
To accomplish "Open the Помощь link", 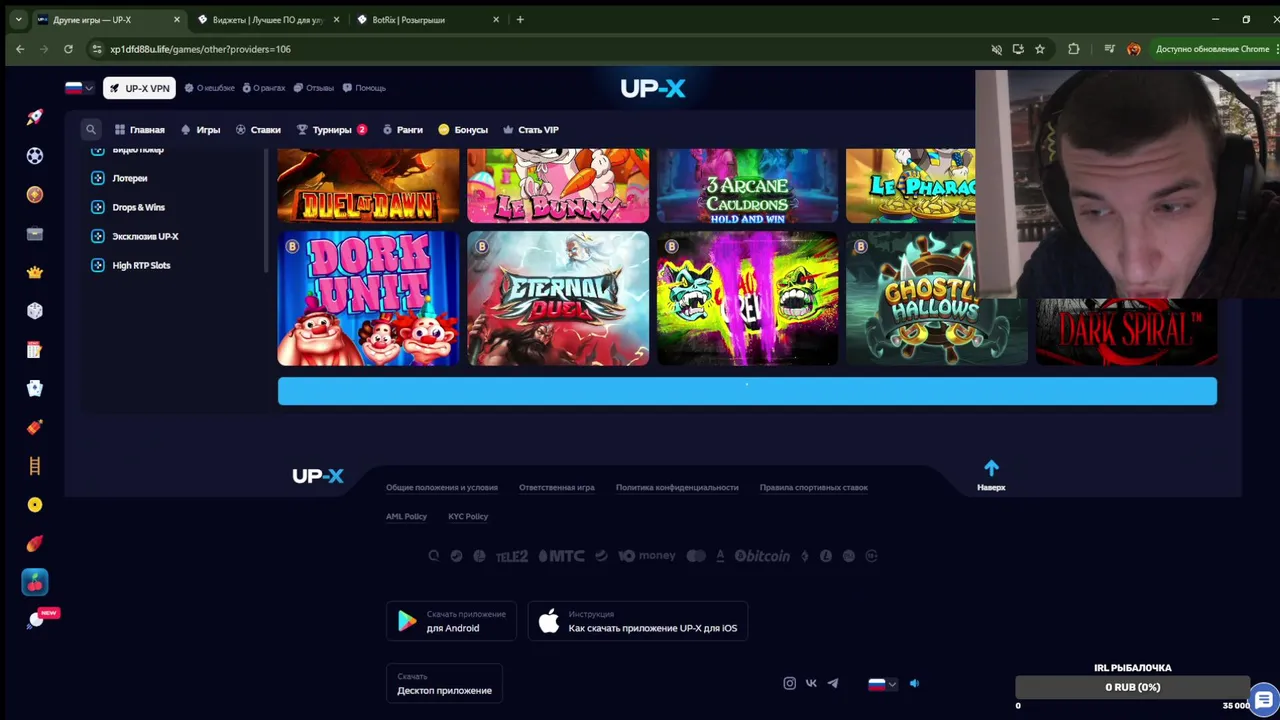I will pos(364,88).
